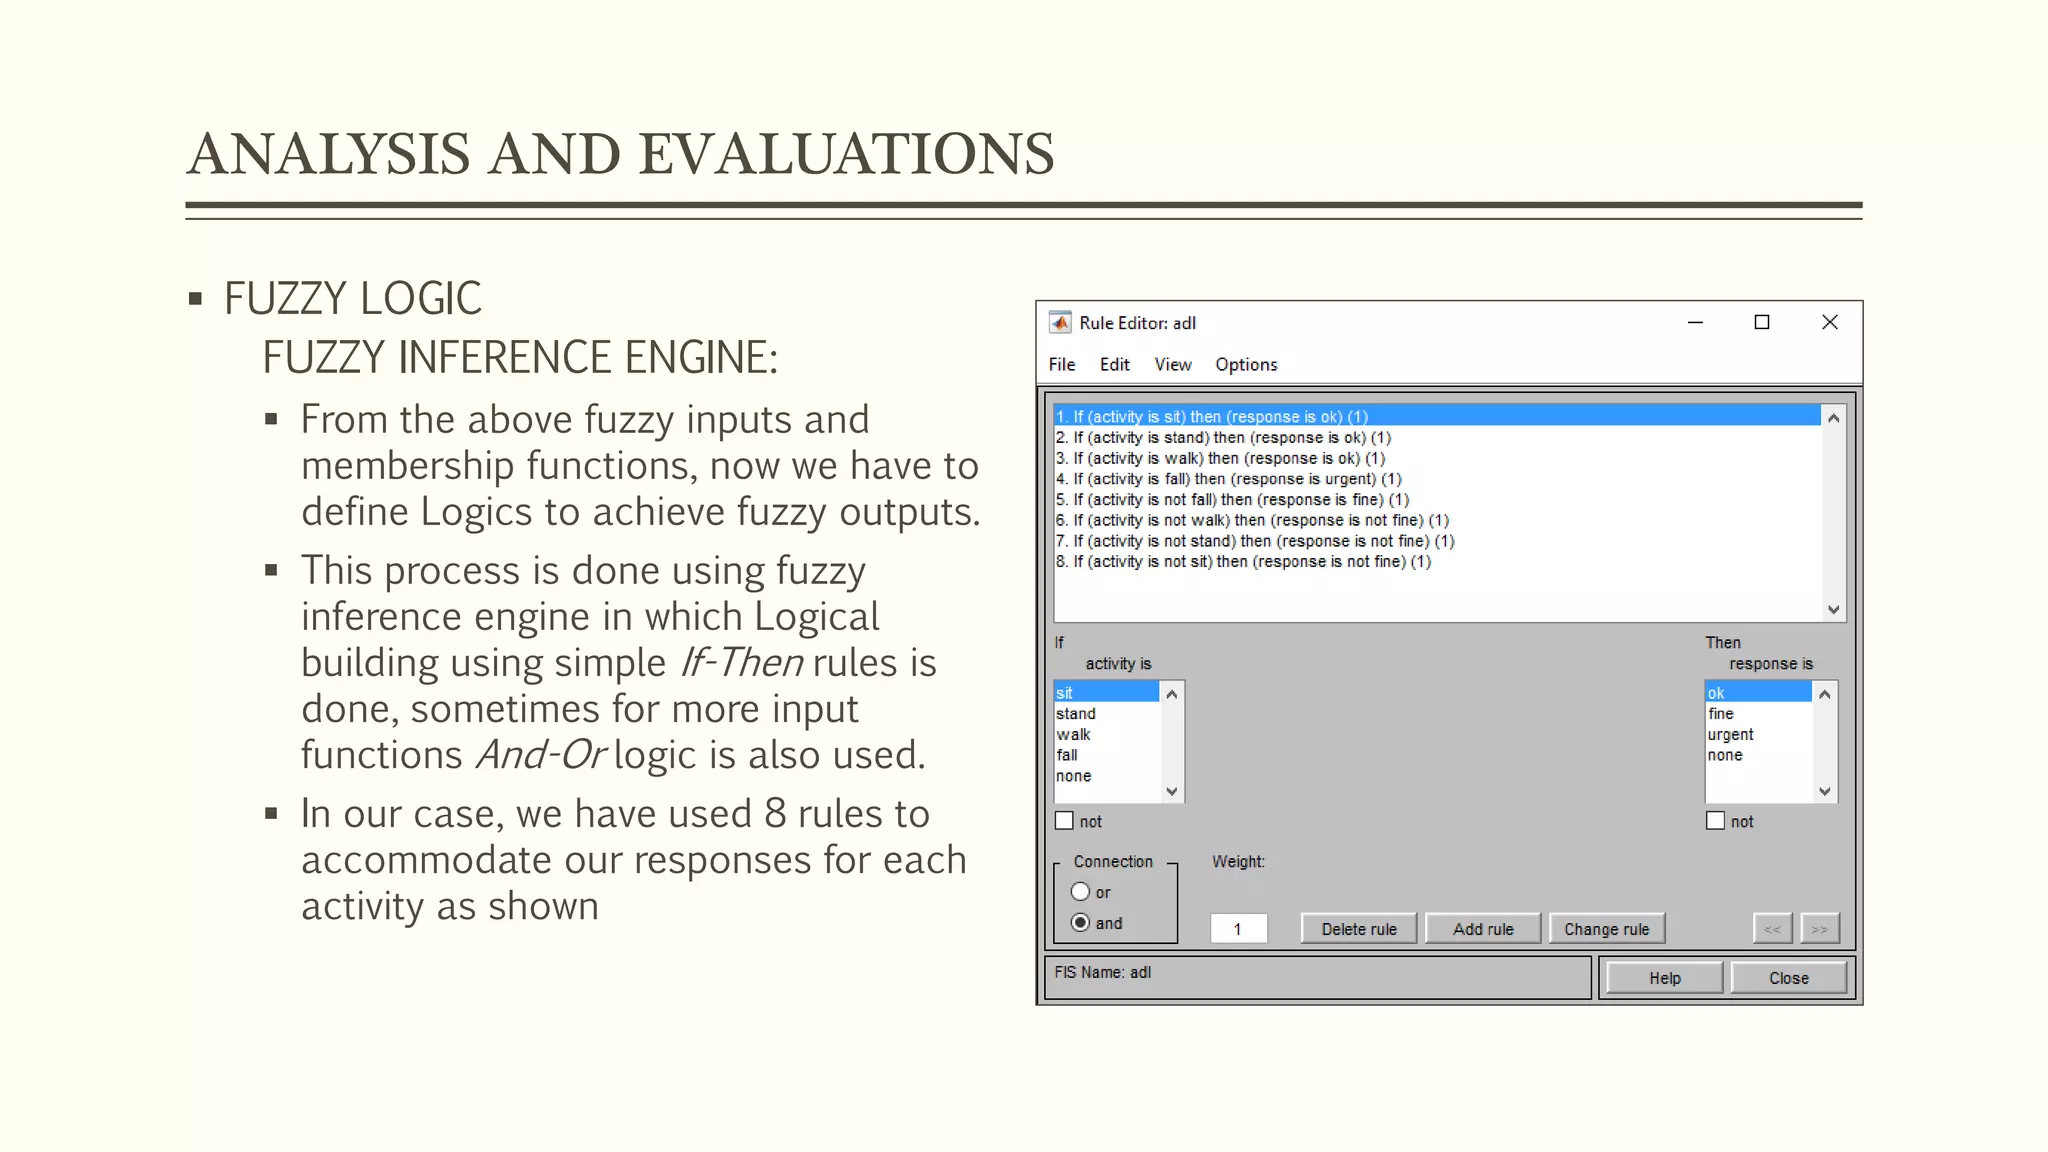Click the next rule arrow button (>>)
This screenshot has width=2048, height=1152.
[1819, 929]
